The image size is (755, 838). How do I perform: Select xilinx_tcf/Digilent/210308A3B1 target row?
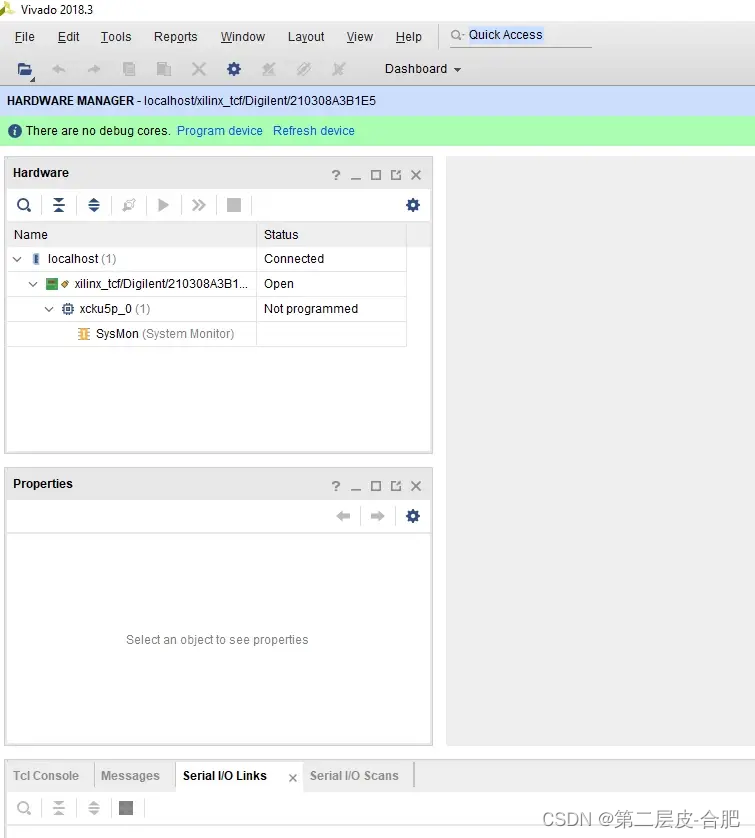coord(161,284)
